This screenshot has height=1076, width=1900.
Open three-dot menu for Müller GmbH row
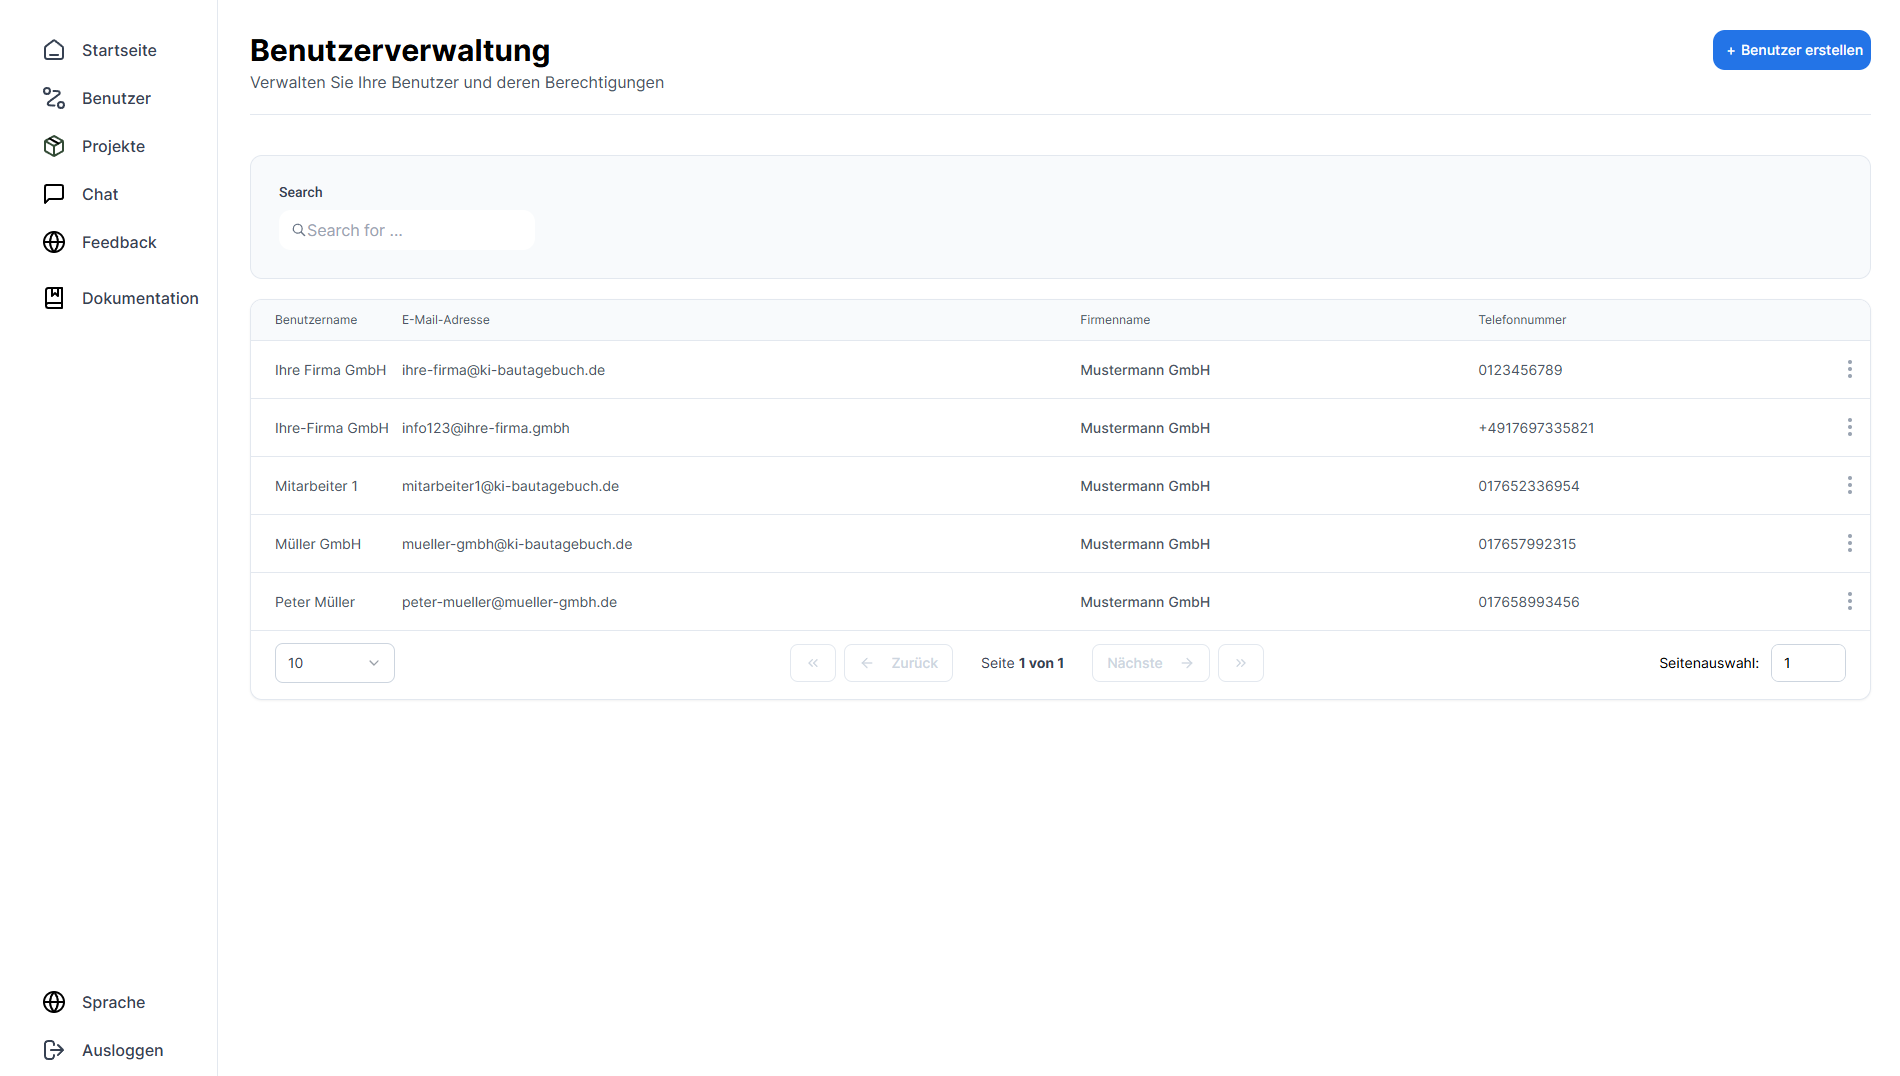coord(1849,544)
